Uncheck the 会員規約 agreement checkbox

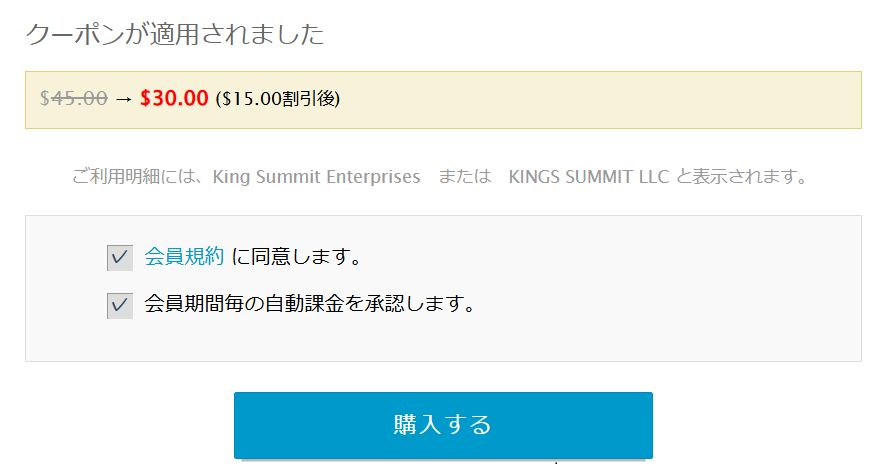pyautogui.click(x=119, y=258)
